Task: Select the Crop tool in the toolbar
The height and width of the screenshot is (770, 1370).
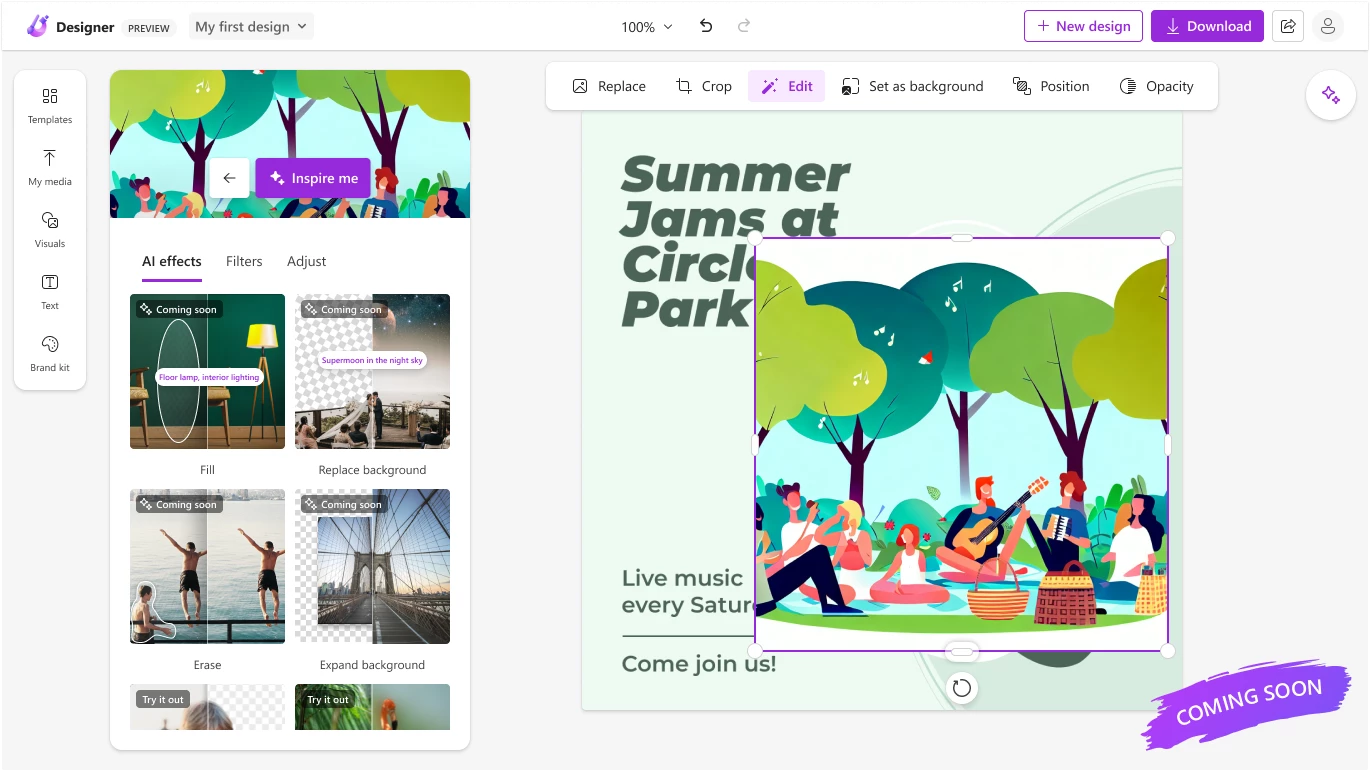Action: click(x=703, y=86)
